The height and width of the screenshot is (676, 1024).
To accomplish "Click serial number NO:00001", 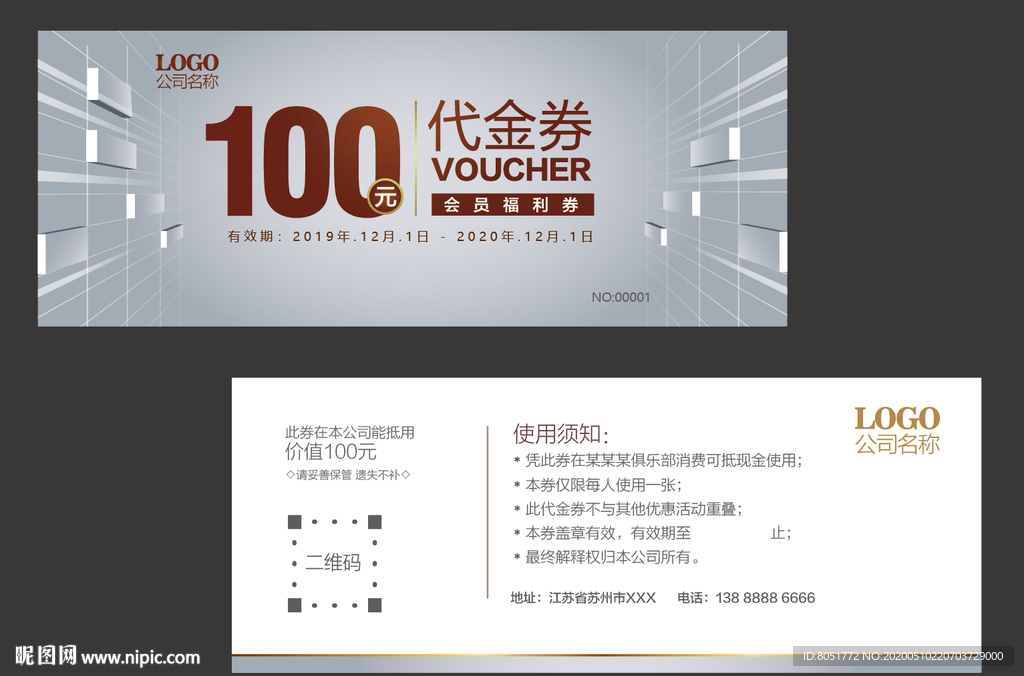I will pyautogui.click(x=620, y=297).
